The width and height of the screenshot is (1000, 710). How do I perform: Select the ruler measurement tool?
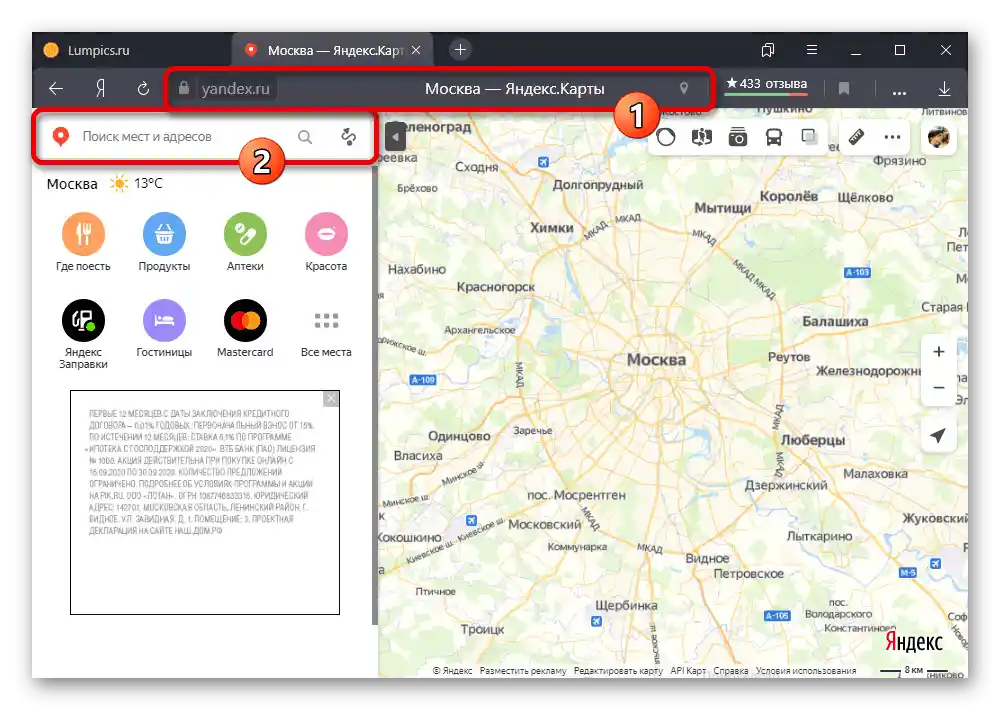pos(856,137)
